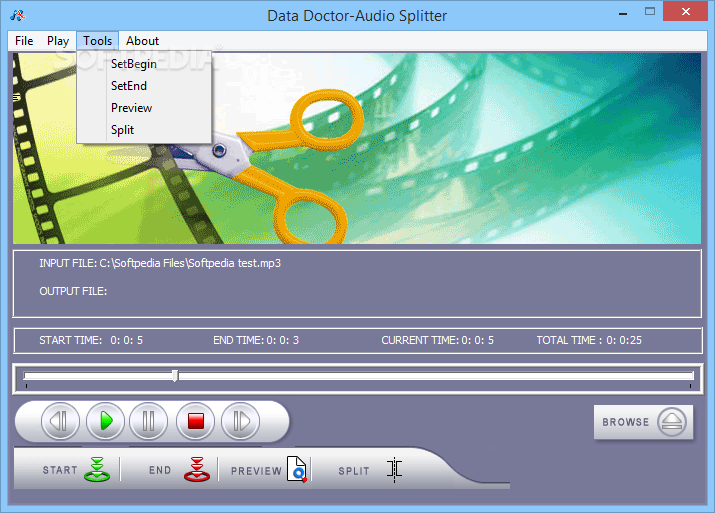Open the File menu
This screenshot has height=513, width=715.
tap(24, 41)
